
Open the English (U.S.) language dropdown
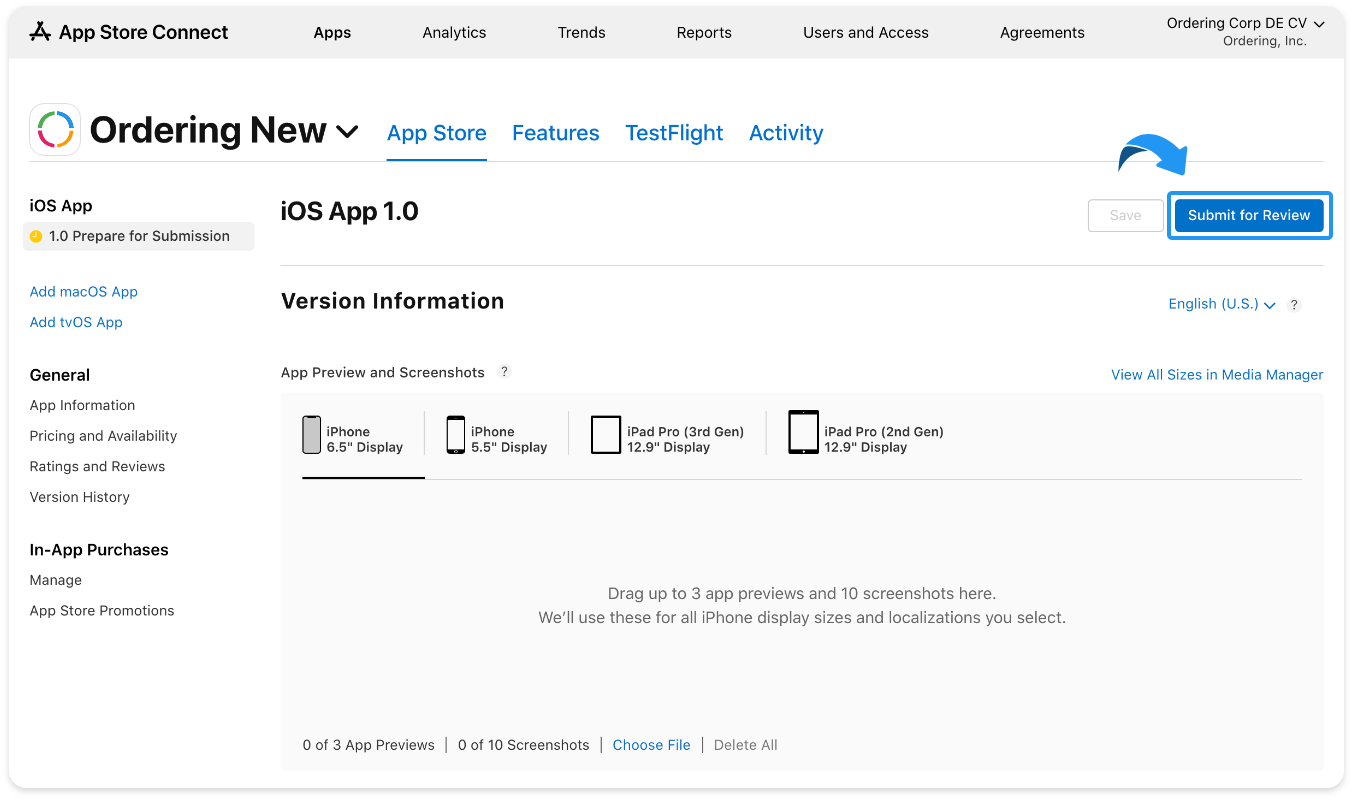click(1222, 304)
